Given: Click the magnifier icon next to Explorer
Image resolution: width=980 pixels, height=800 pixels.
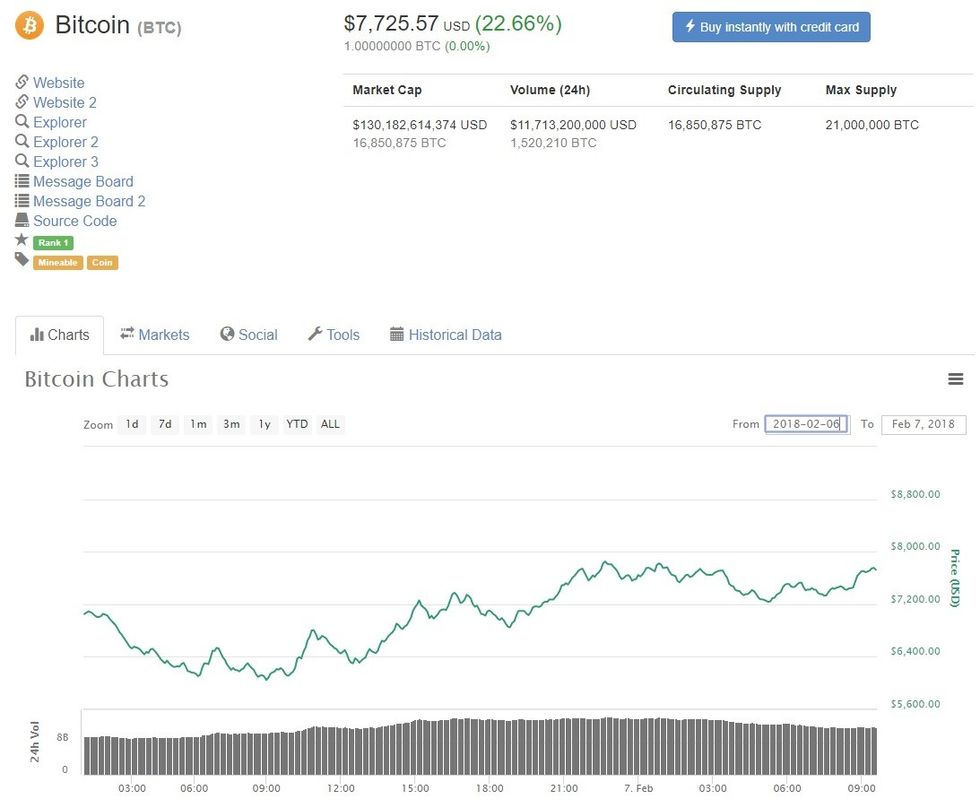Looking at the screenshot, I should tap(22, 122).
